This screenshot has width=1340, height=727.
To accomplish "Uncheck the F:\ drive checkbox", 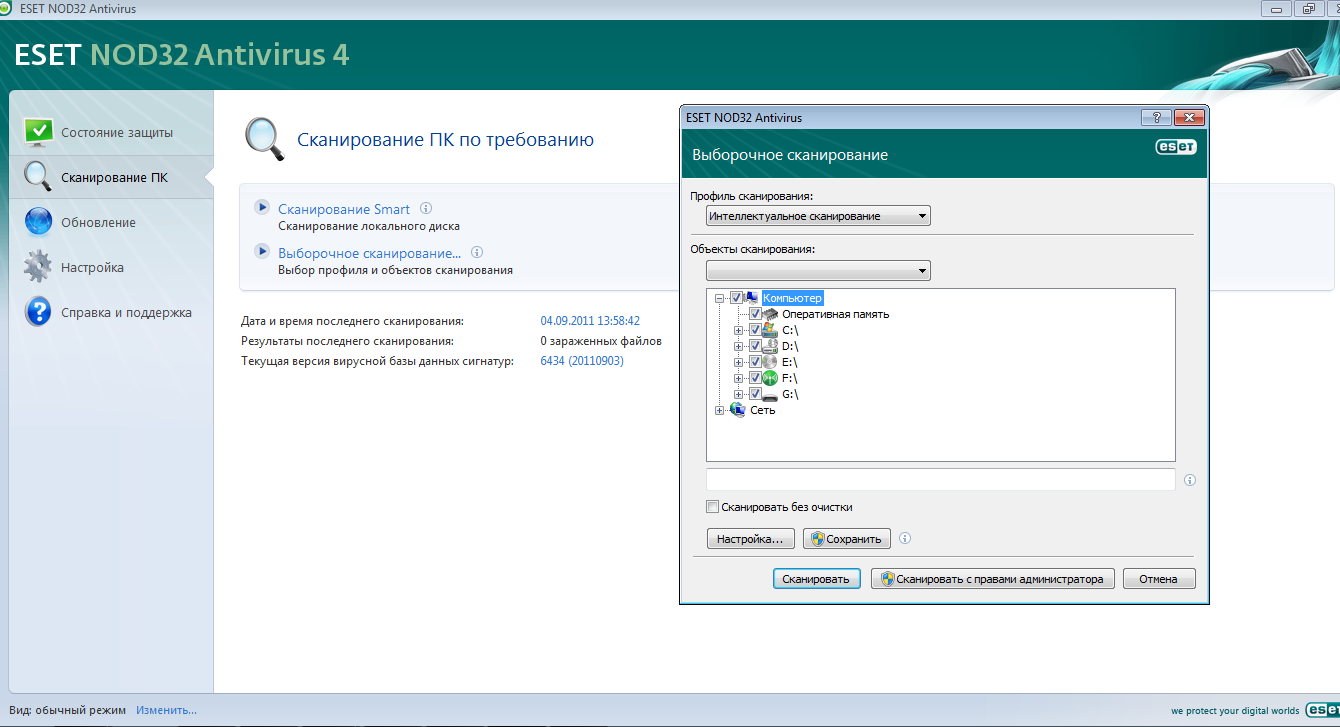I will click(x=755, y=378).
